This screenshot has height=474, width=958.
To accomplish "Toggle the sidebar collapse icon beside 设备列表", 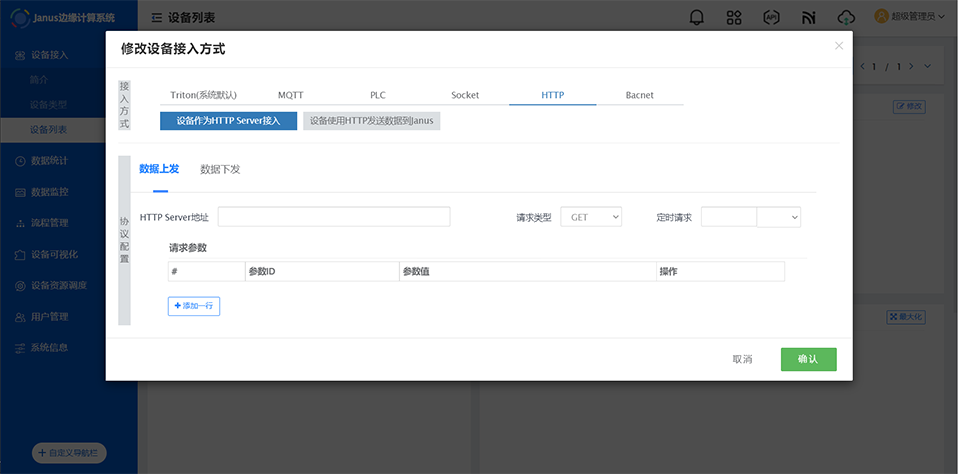I will coord(157,18).
